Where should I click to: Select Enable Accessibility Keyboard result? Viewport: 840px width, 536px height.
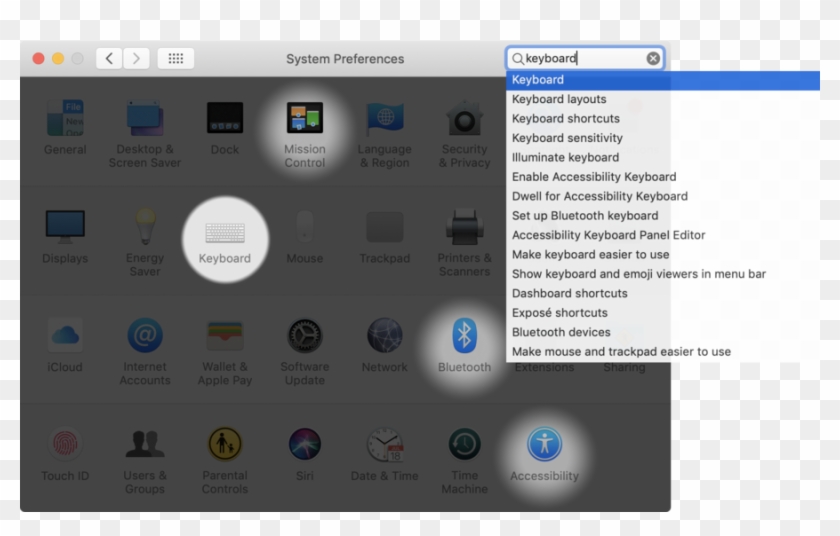(663, 177)
